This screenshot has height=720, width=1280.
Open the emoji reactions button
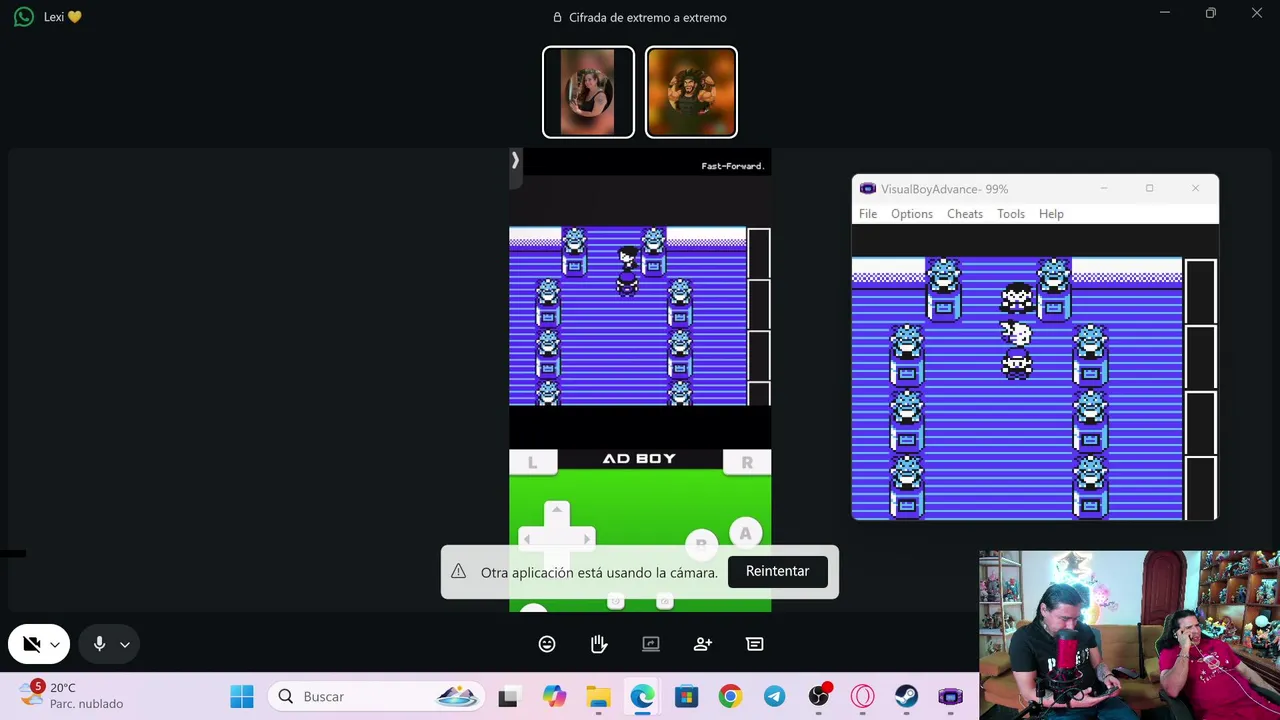[x=547, y=644]
